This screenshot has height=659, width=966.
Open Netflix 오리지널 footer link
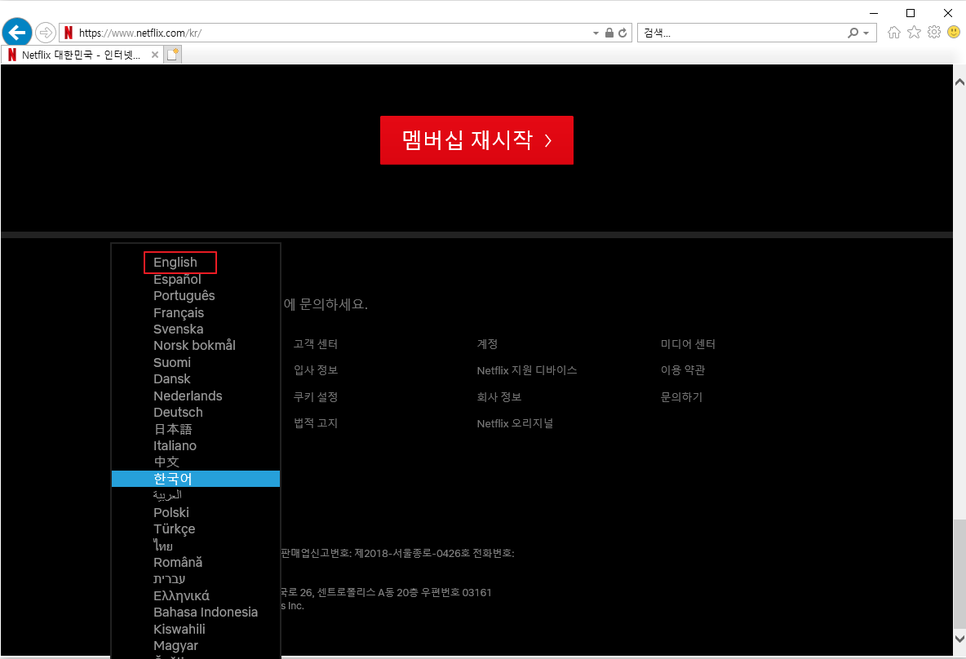click(x=514, y=423)
